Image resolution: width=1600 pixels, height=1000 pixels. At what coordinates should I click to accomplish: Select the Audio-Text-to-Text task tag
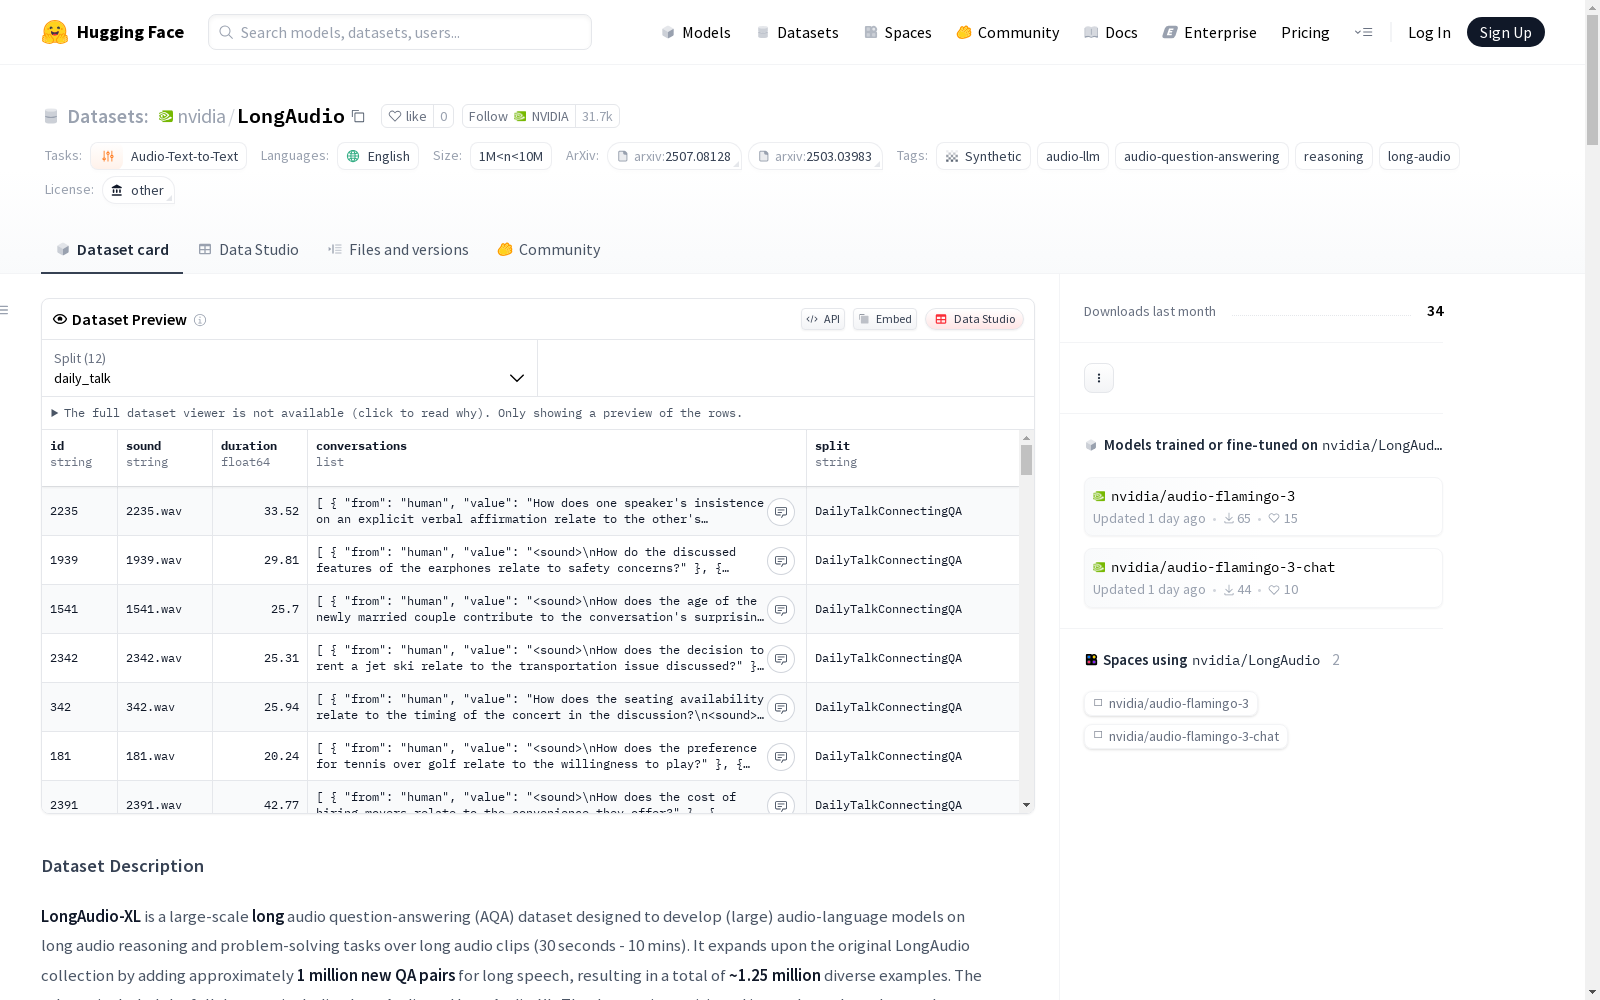point(169,156)
